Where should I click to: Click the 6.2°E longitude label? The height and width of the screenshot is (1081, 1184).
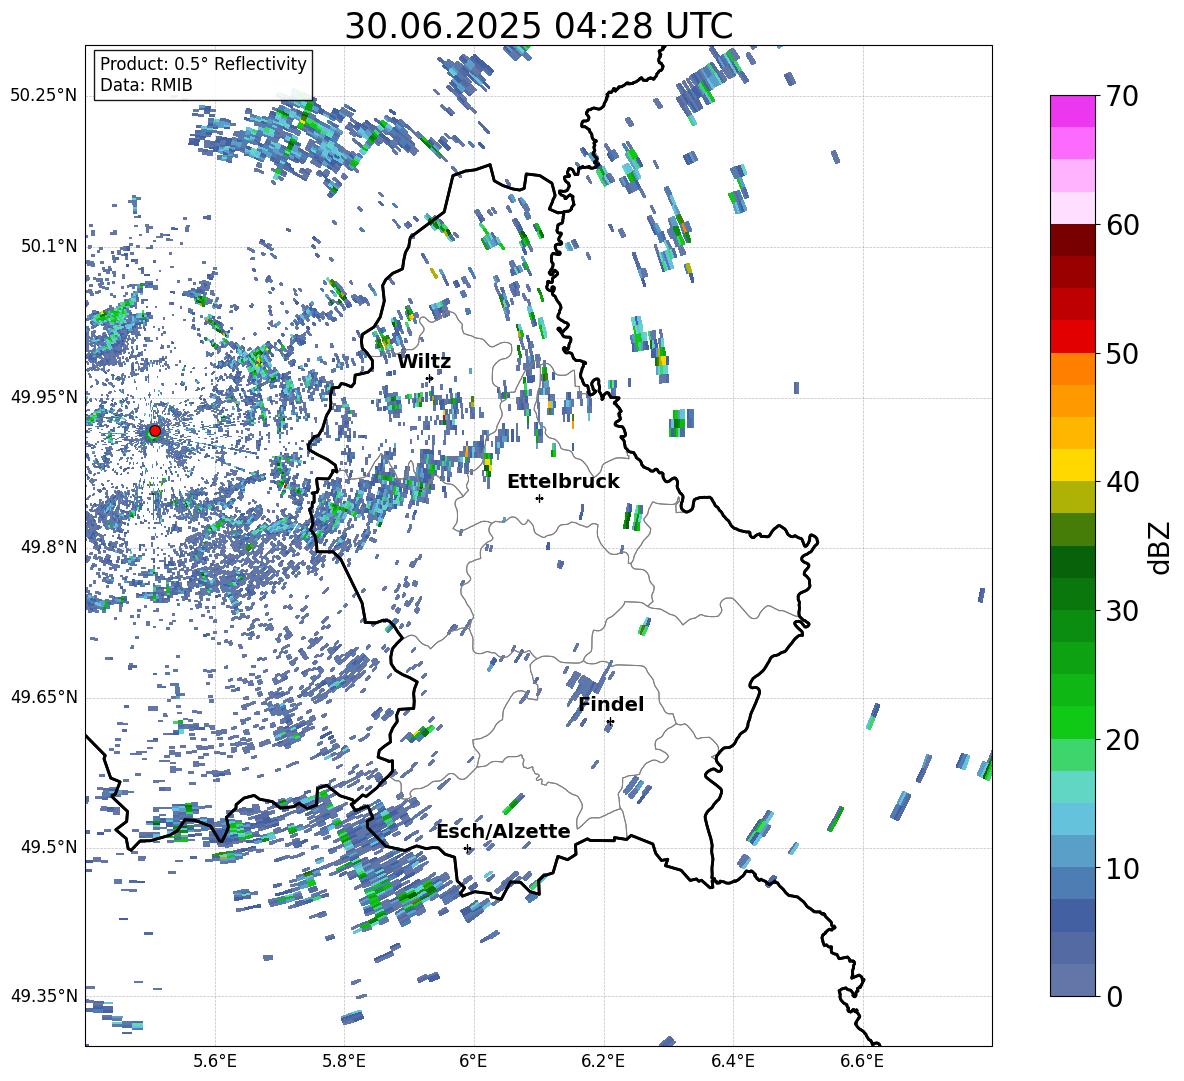coord(603,1061)
